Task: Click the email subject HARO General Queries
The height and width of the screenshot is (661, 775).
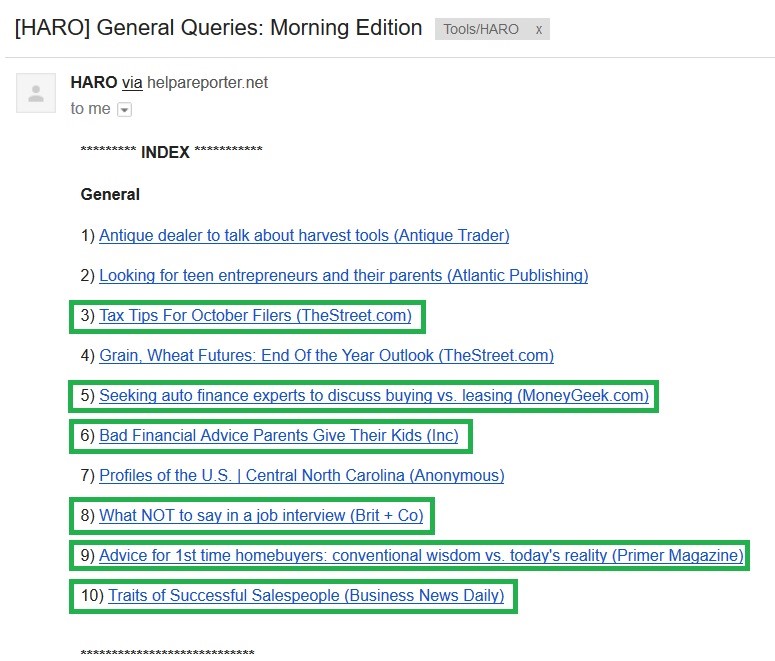Action: pos(218,28)
